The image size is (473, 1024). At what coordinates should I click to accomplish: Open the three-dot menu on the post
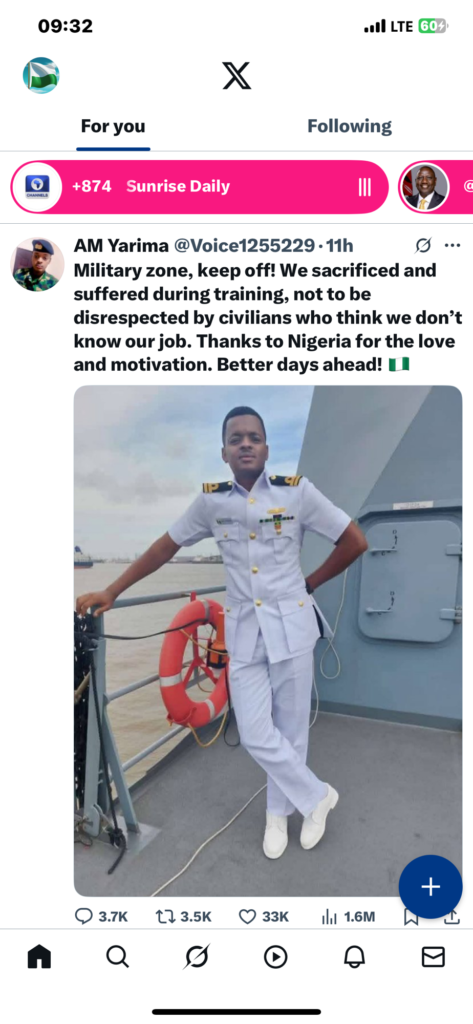coord(452,246)
